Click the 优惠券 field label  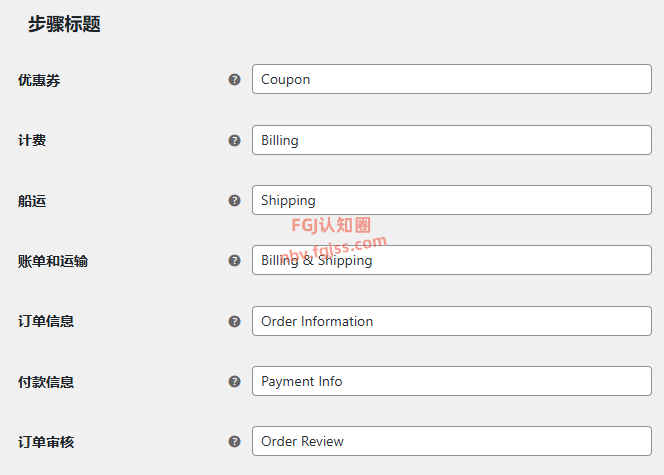(39, 80)
